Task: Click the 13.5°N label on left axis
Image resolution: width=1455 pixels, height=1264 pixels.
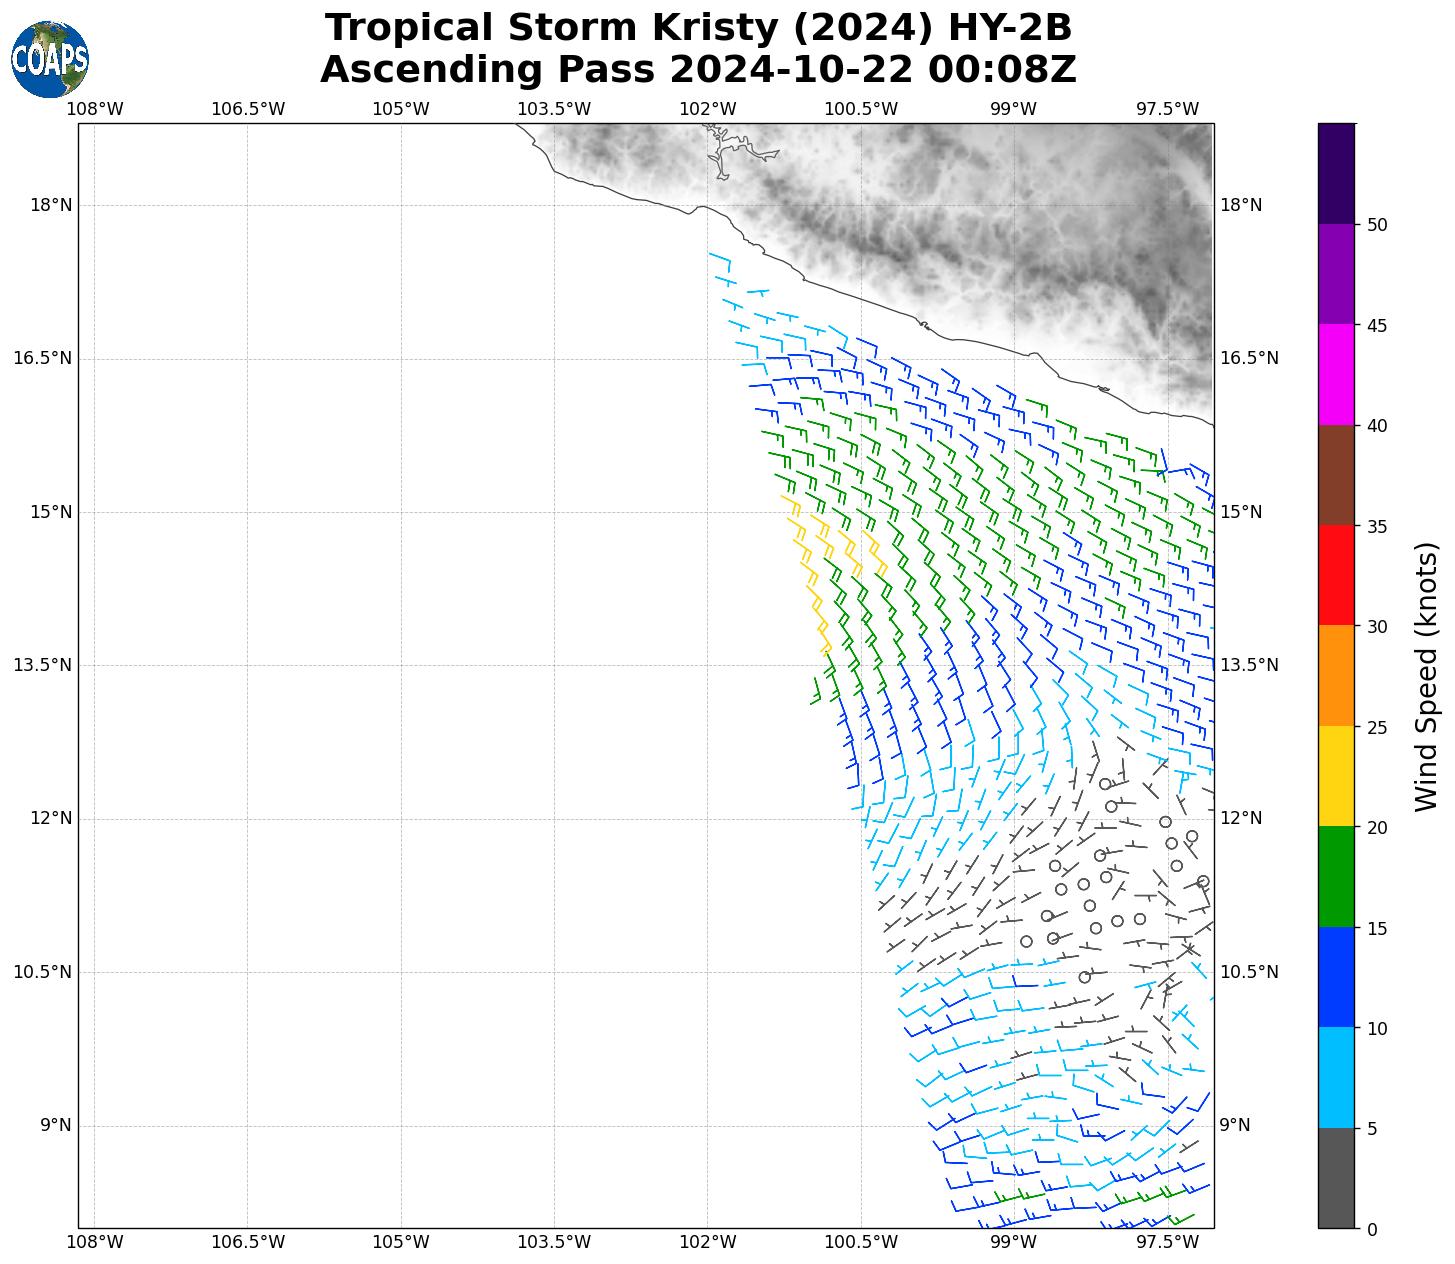Action: pos(42,665)
